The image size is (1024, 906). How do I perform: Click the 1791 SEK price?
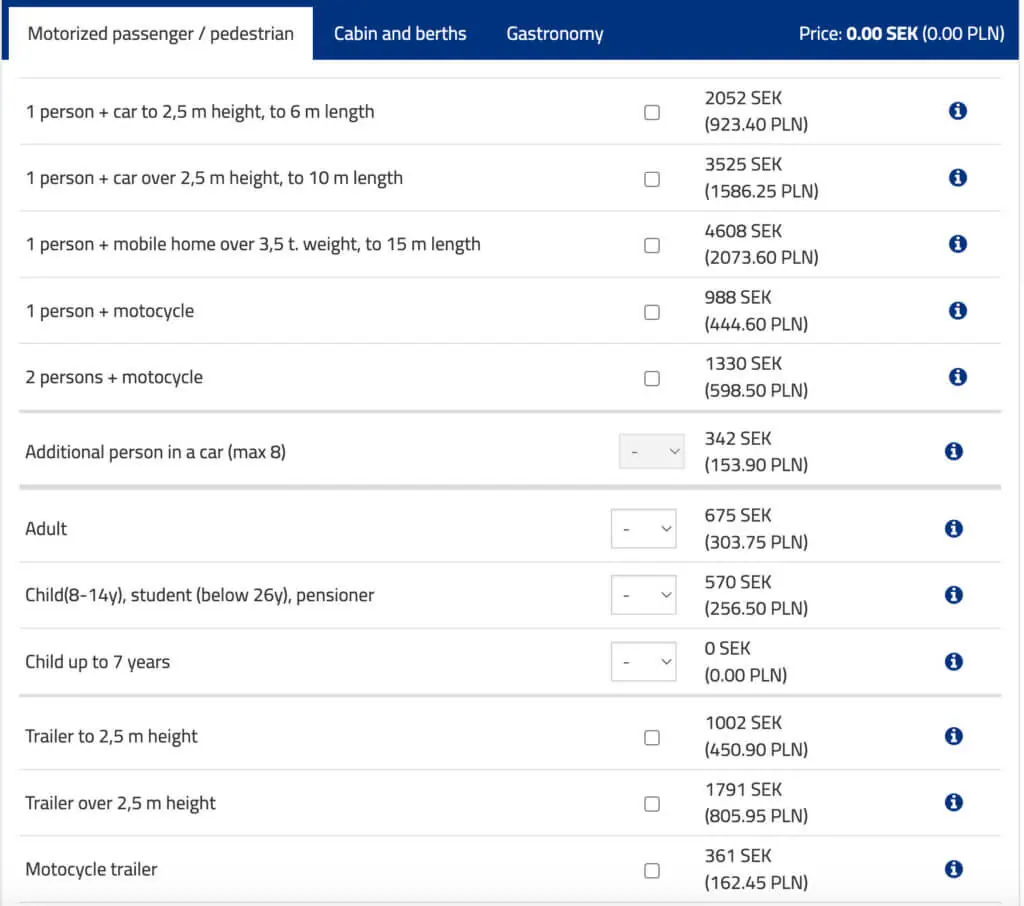click(743, 790)
